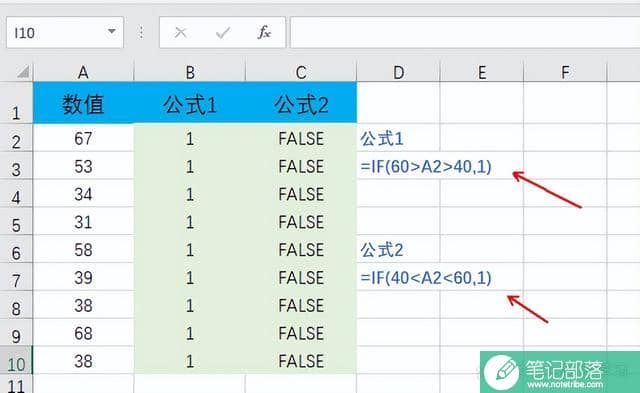Viewport: 640px width, 393px height.
Task: Select row 4 header
Action: [16, 193]
